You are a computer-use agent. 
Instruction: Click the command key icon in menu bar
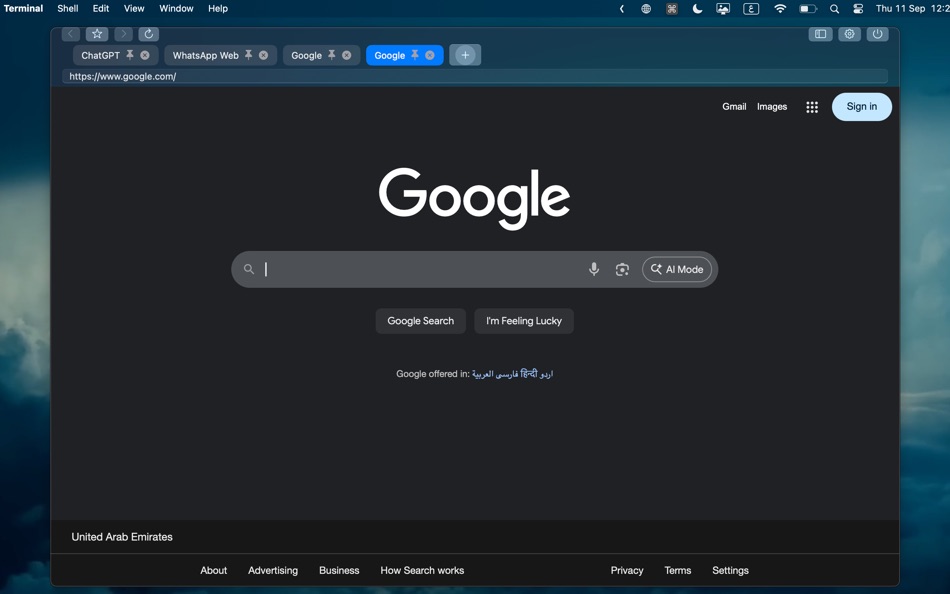tap(672, 8)
